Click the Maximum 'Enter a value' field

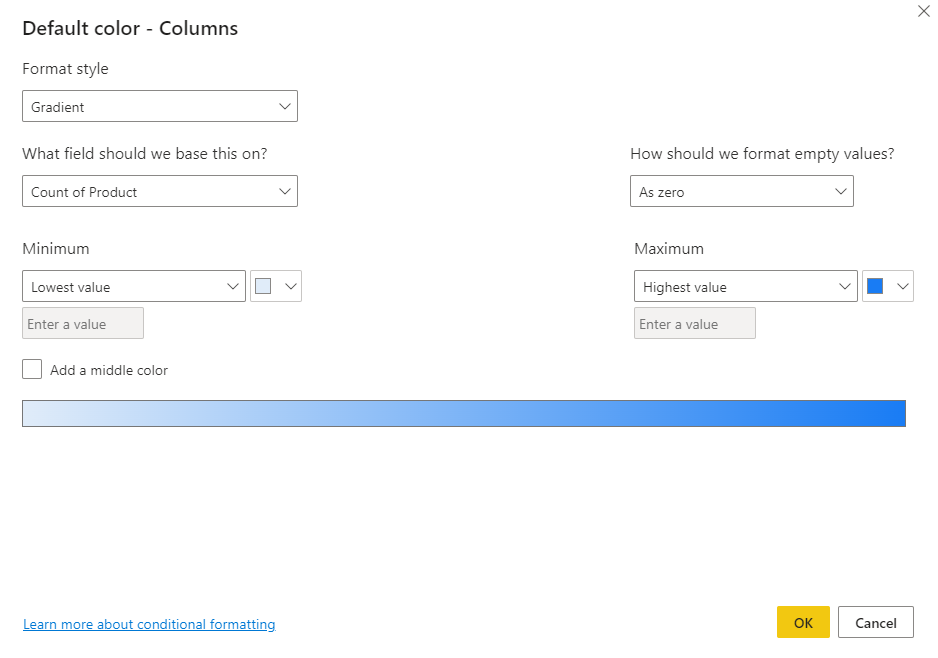click(695, 323)
